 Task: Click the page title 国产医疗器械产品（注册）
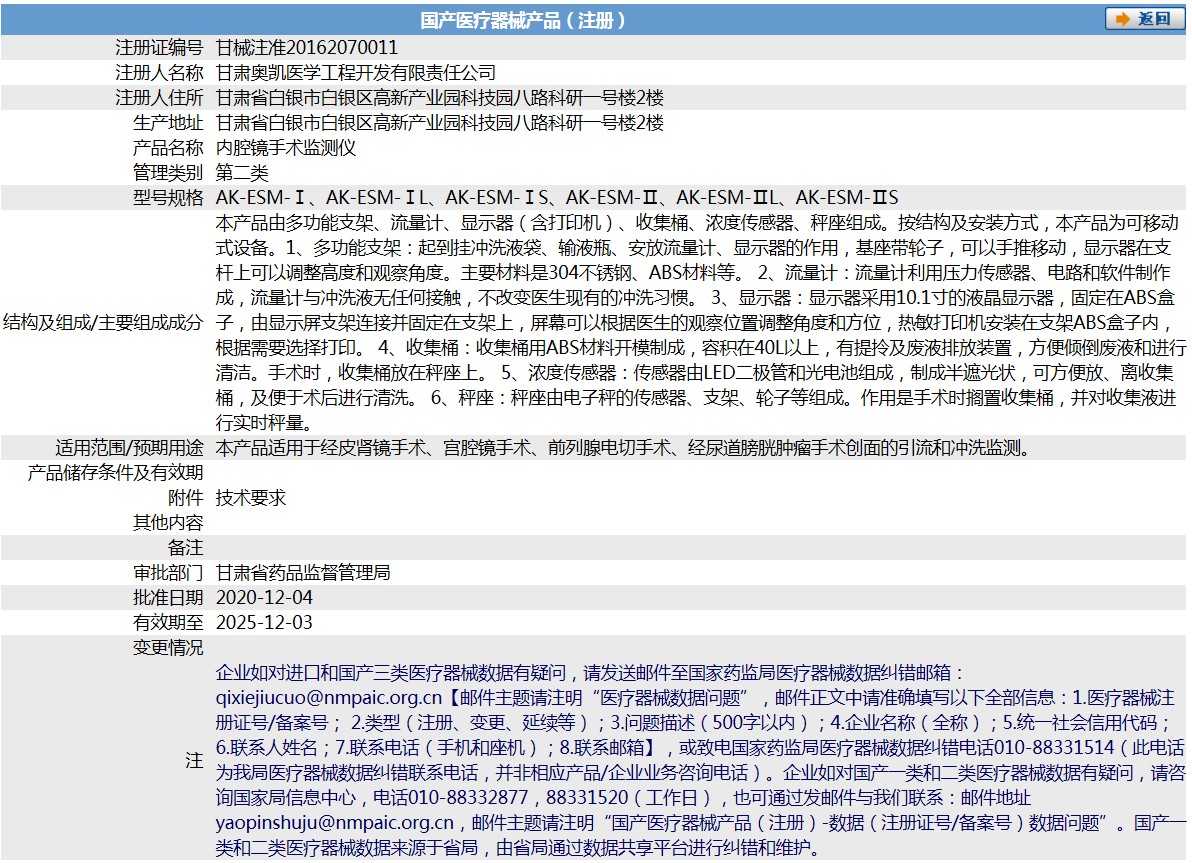click(x=524, y=20)
